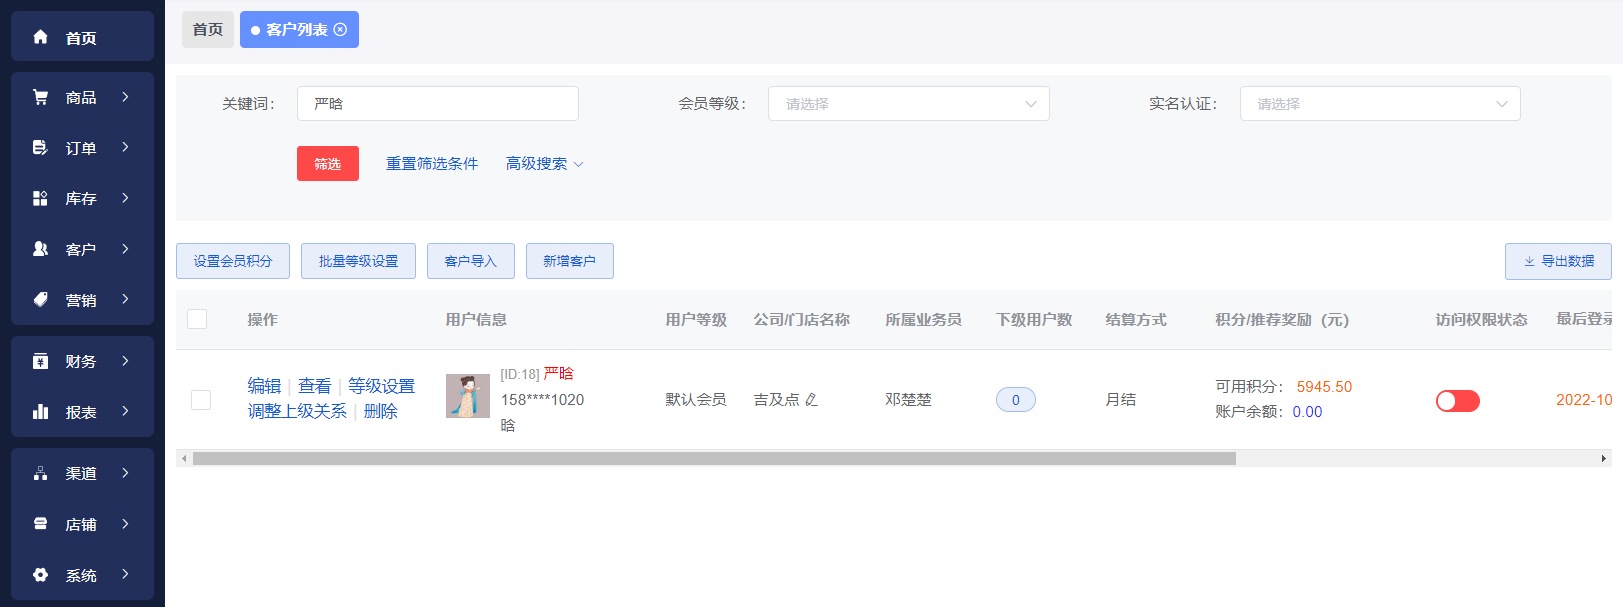Click the 库存 inventory icon
The image size is (1623, 607).
40,198
